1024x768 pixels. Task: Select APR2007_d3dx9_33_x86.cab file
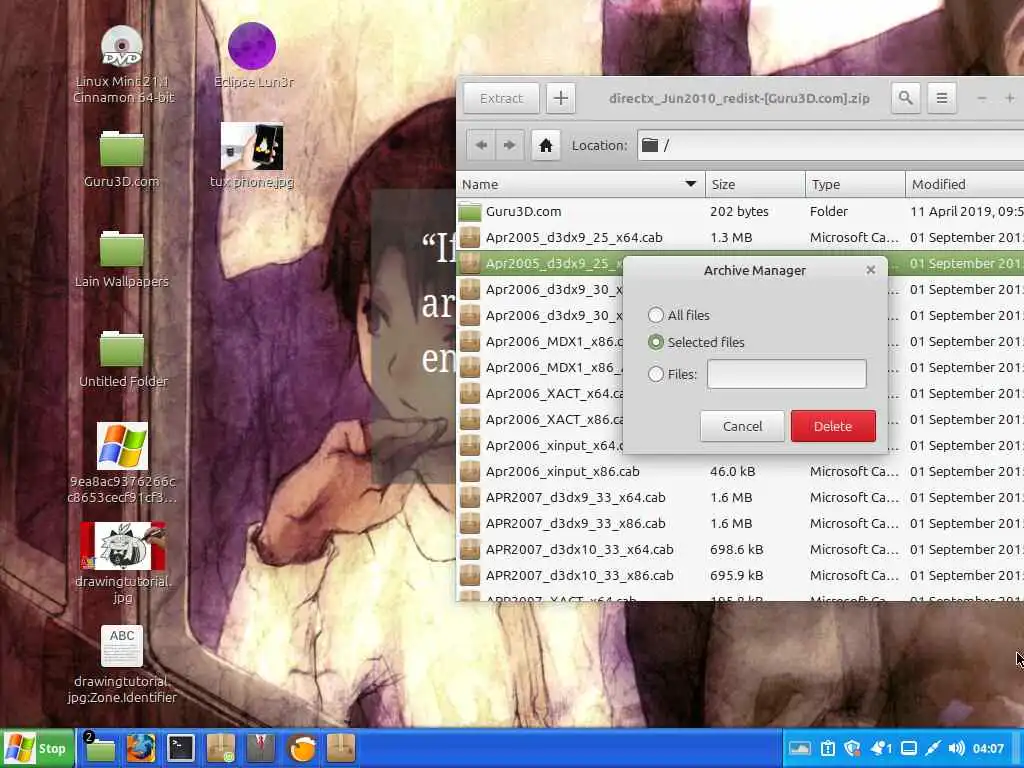click(x=740, y=523)
